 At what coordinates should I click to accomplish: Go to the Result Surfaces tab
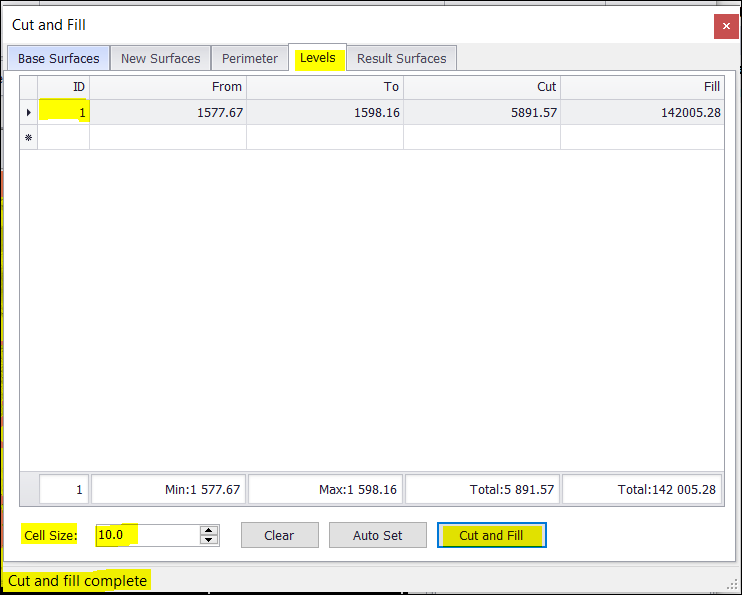pyautogui.click(x=401, y=59)
